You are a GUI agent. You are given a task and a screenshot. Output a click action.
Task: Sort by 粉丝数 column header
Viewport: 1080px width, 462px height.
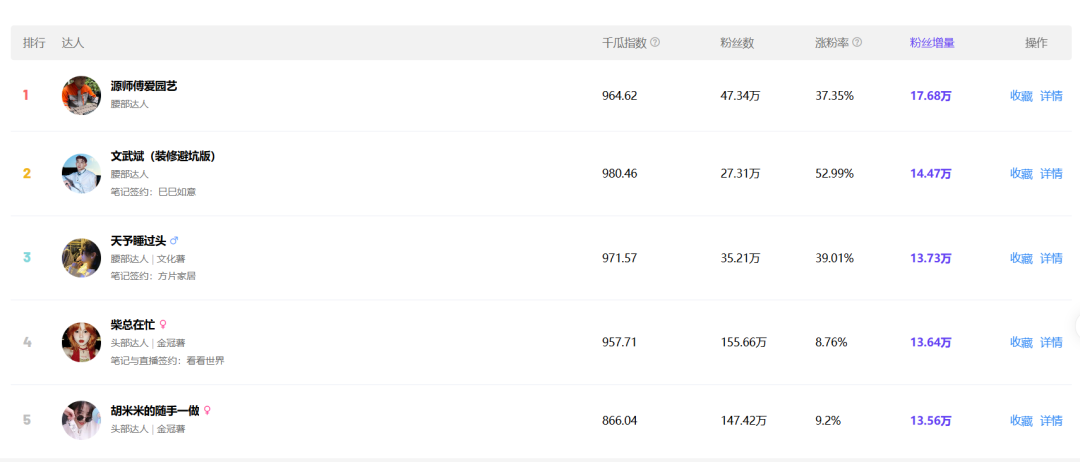[x=736, y=43]
